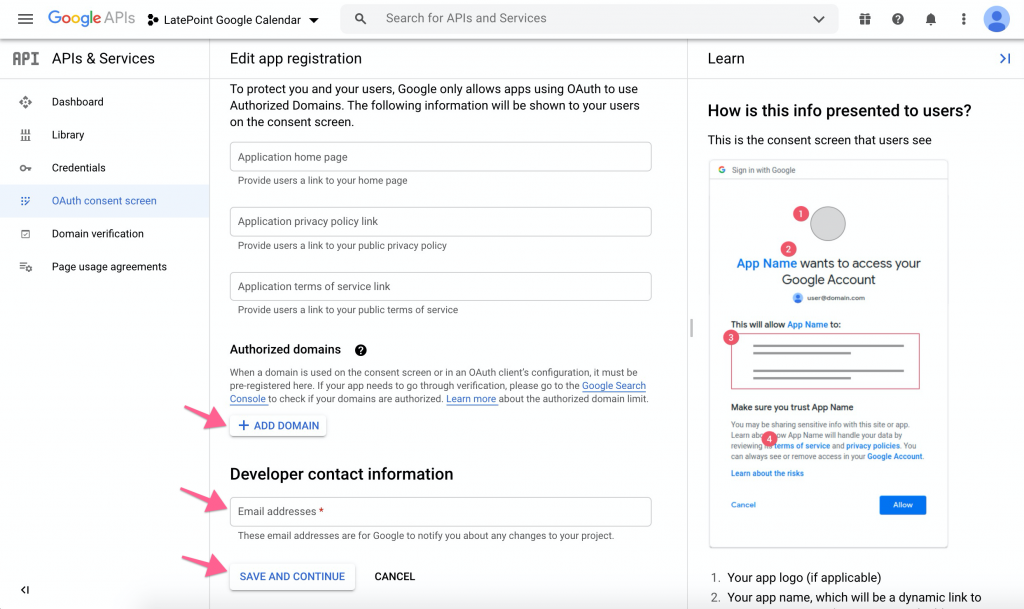The height and width of the screenshot is (609, 1024).
Task: Focus the Application home page field
Action: [440, 157]
